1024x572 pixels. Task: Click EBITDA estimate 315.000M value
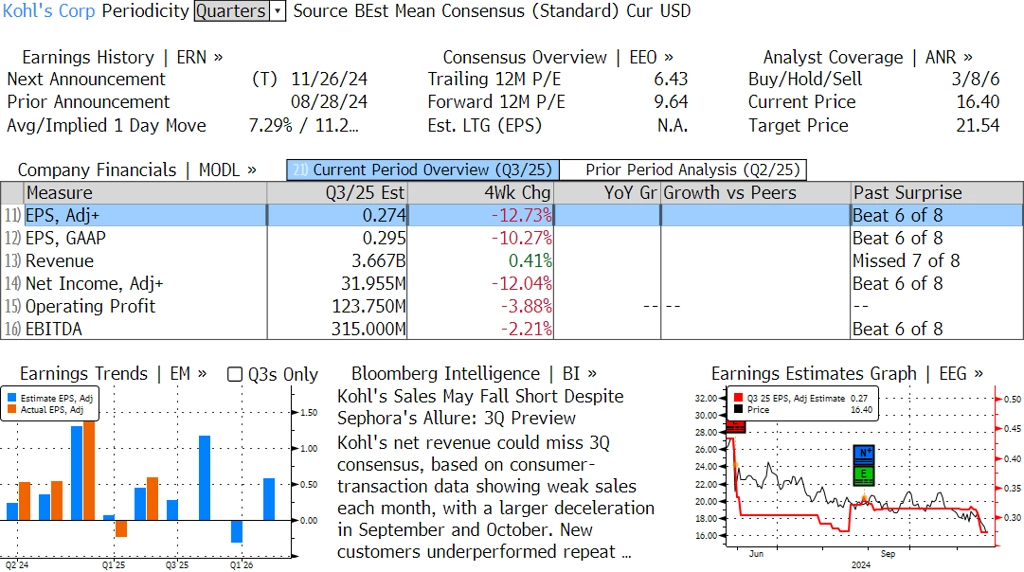click(368, 328)
